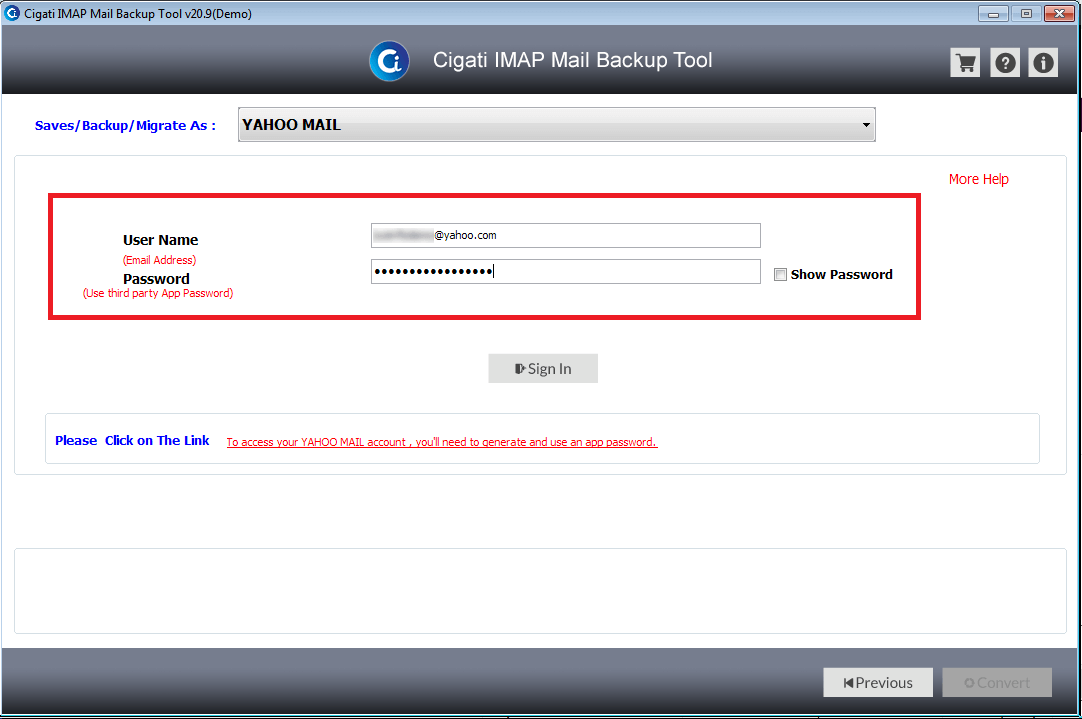Click the 'Please Click on The Link' text
Image resolution: width=1082 pixels, height=719 pixels.
[x=132, y=440]
